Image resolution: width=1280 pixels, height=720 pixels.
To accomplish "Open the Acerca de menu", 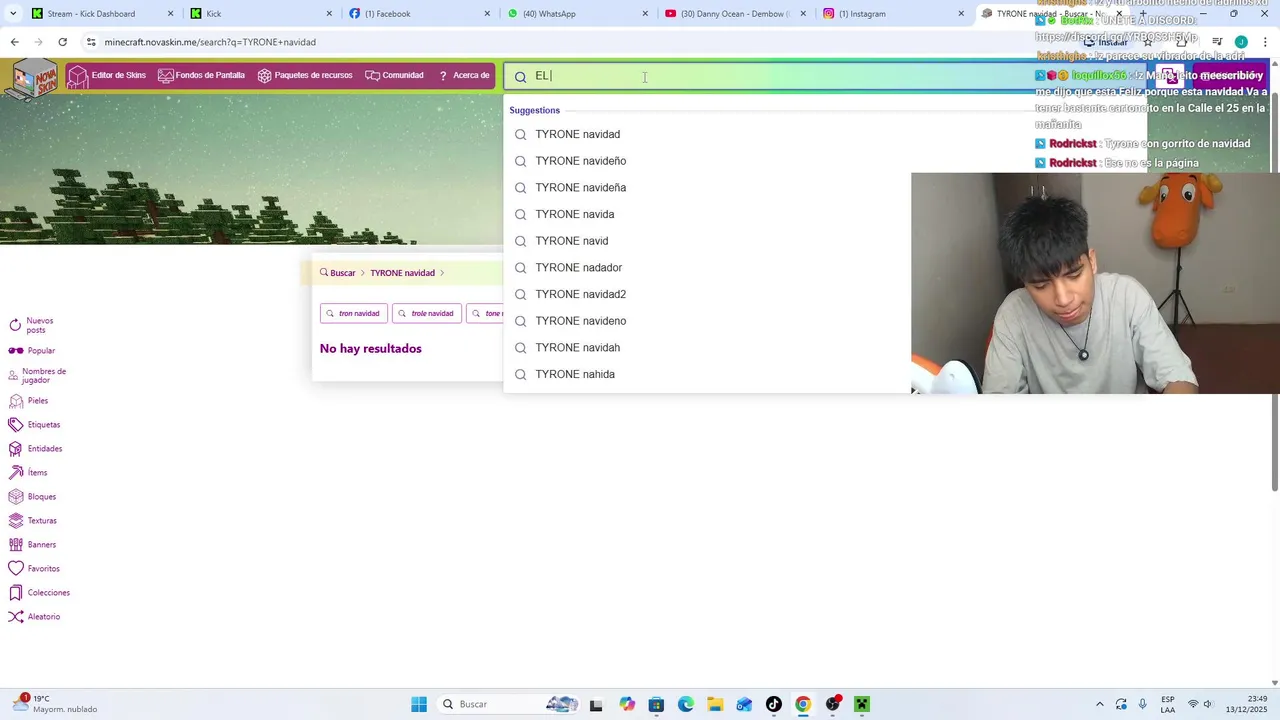I will tap(464, 76).
